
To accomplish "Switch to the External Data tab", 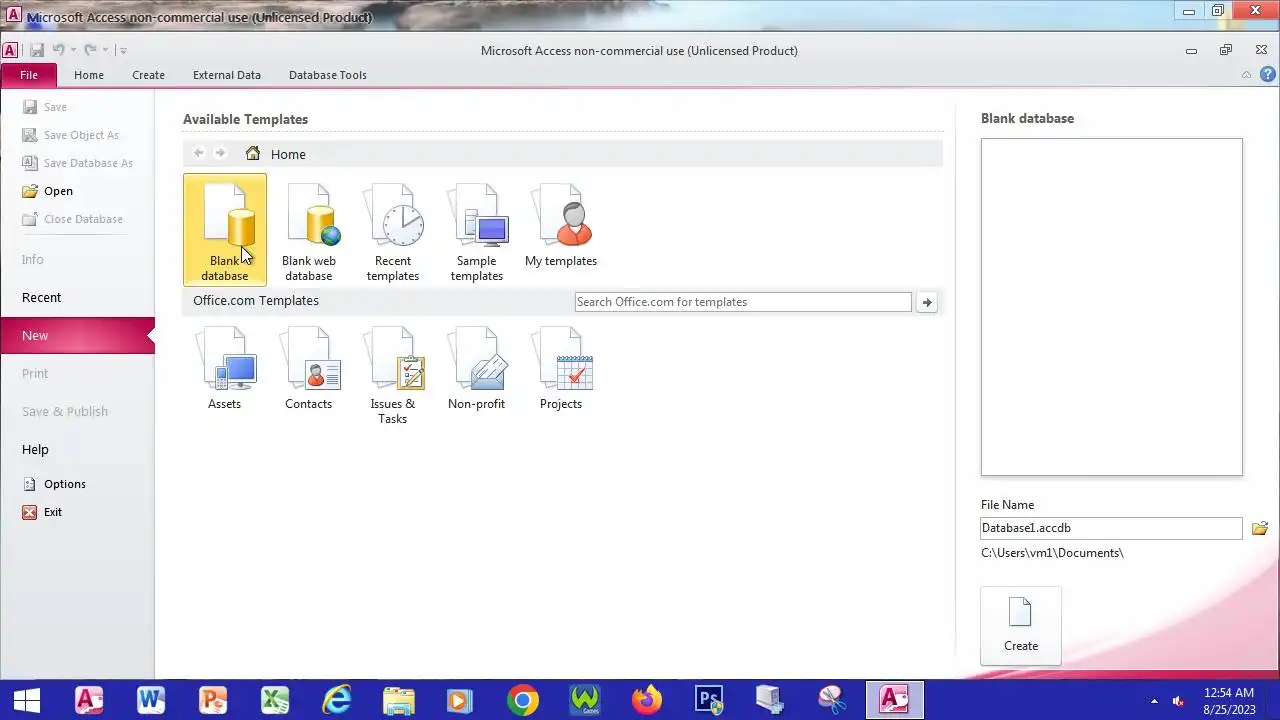I will click(x=227, y=75).
